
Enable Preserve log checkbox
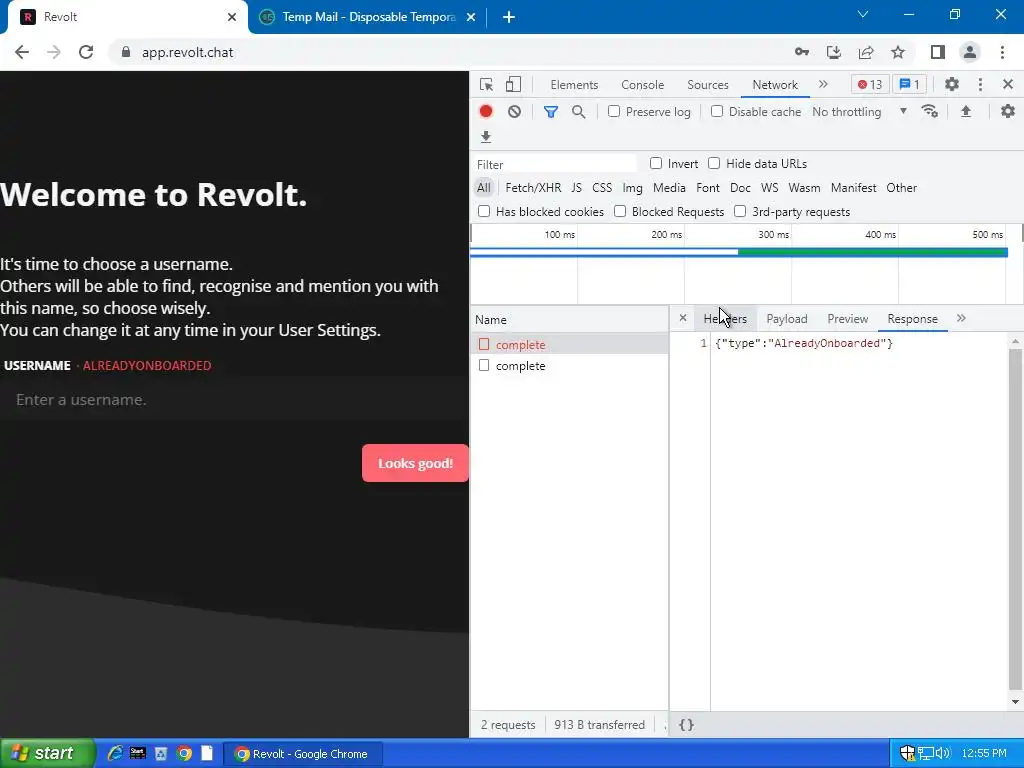[x=614, y=111]
